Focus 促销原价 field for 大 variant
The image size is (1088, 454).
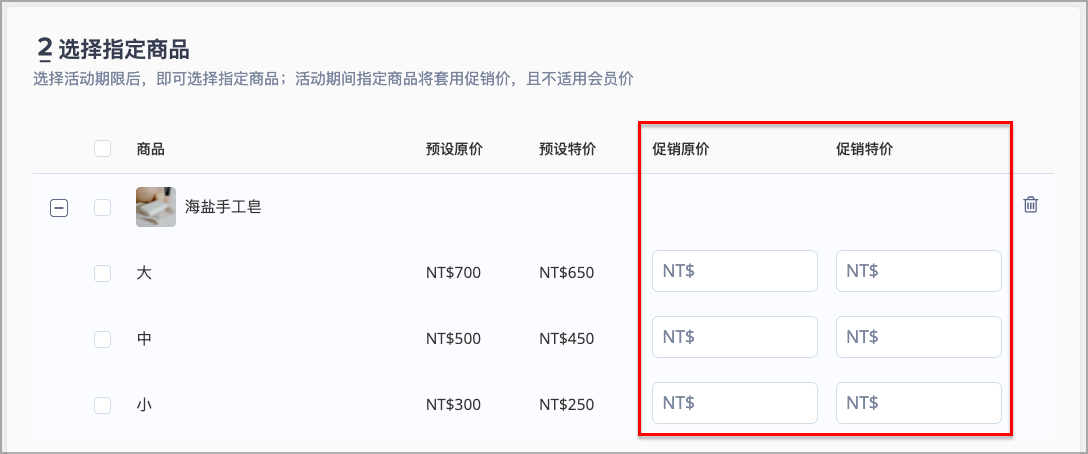[735, 271]
